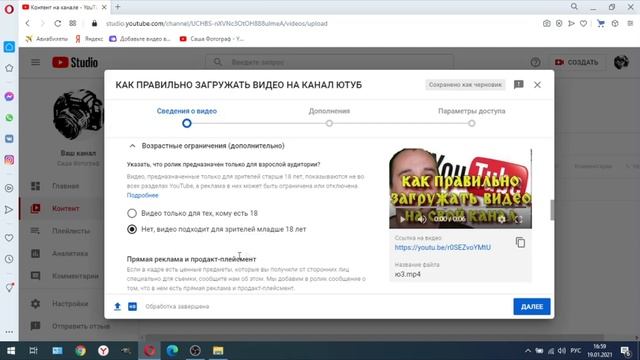Go to 'Параметры доступа' step
Viewport: 640px width, 360px height.
point(471,116)
